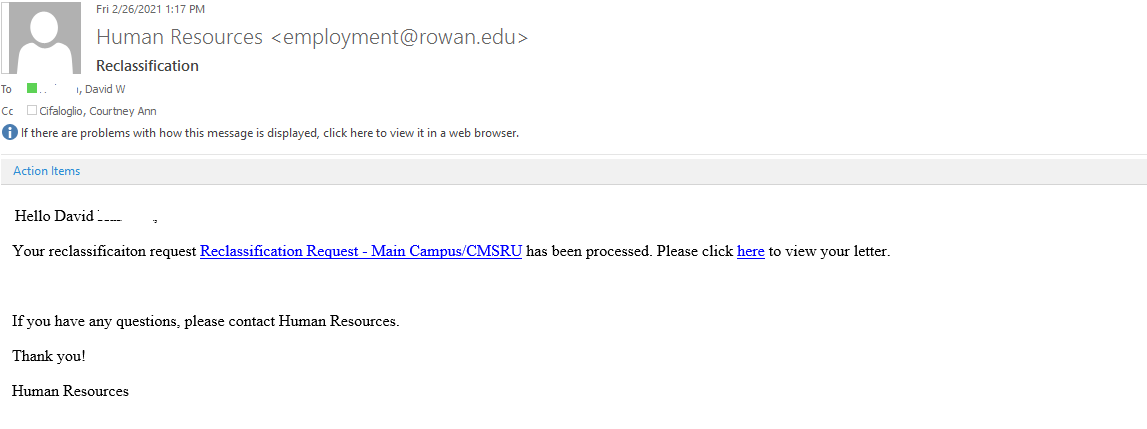1147x429 pixels.
Task: Open Reclassification Request - Main Campus/CMSRU link
Action: 361,251
